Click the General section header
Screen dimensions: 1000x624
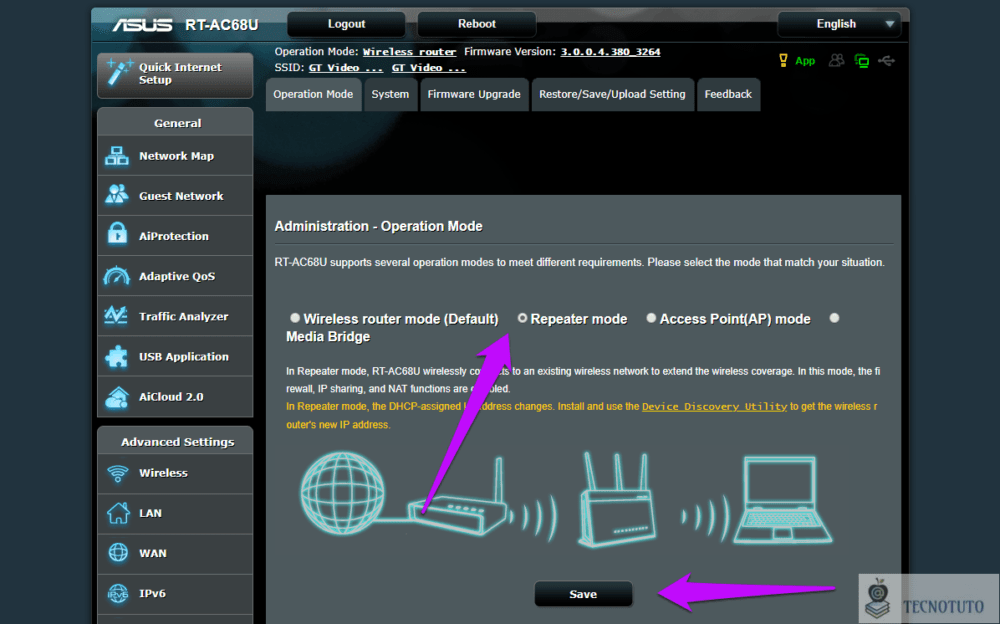177,123
